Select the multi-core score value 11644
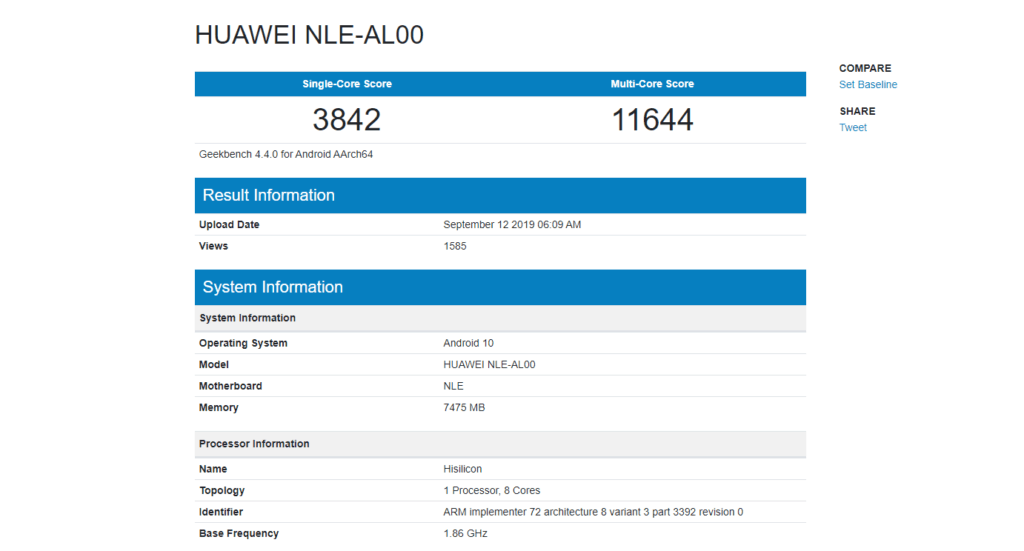The width and height of the screenshot is (1024, 551). [652, 120]
